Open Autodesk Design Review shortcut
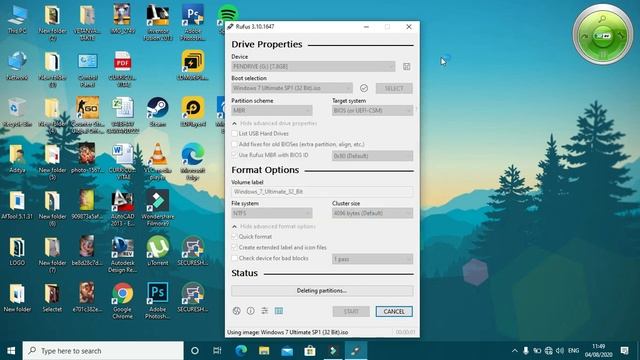This screenshot has height=360, width=640. pyautogui.click(x=122, y=255)
